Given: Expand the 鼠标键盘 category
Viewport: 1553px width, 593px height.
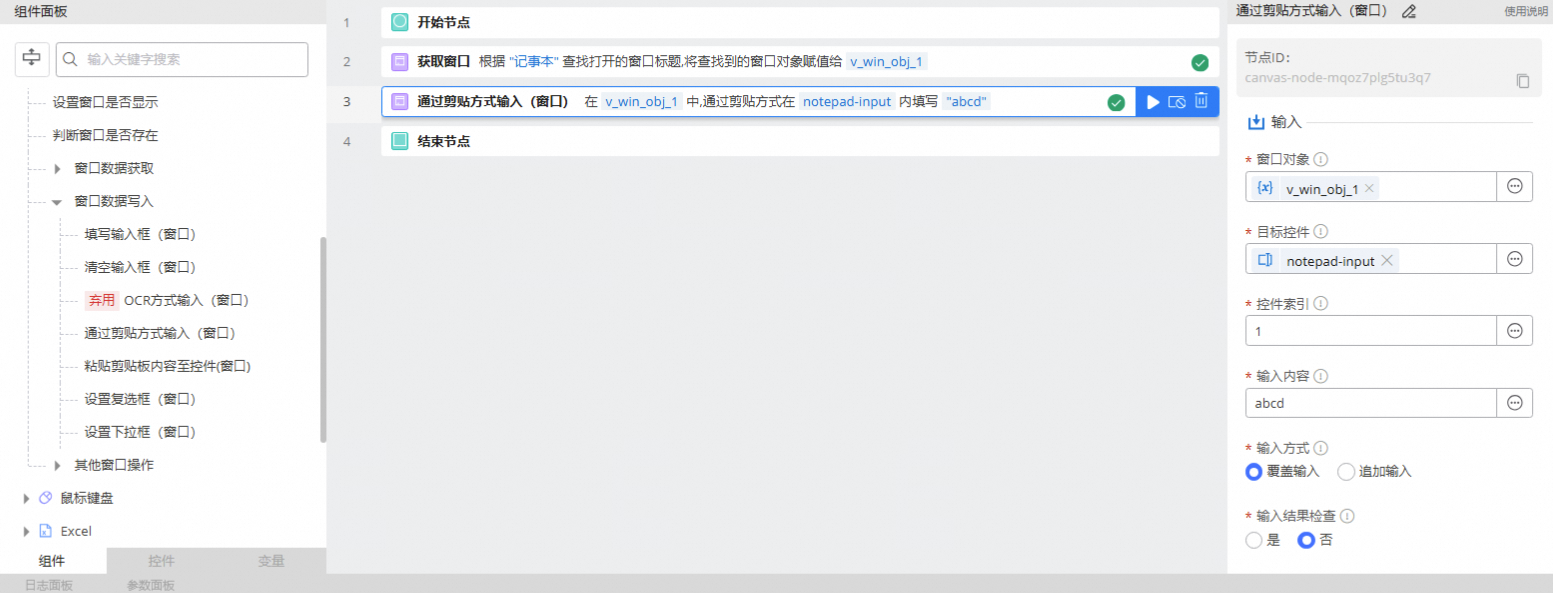Looking at the screenshot, I should pos(26,498).
